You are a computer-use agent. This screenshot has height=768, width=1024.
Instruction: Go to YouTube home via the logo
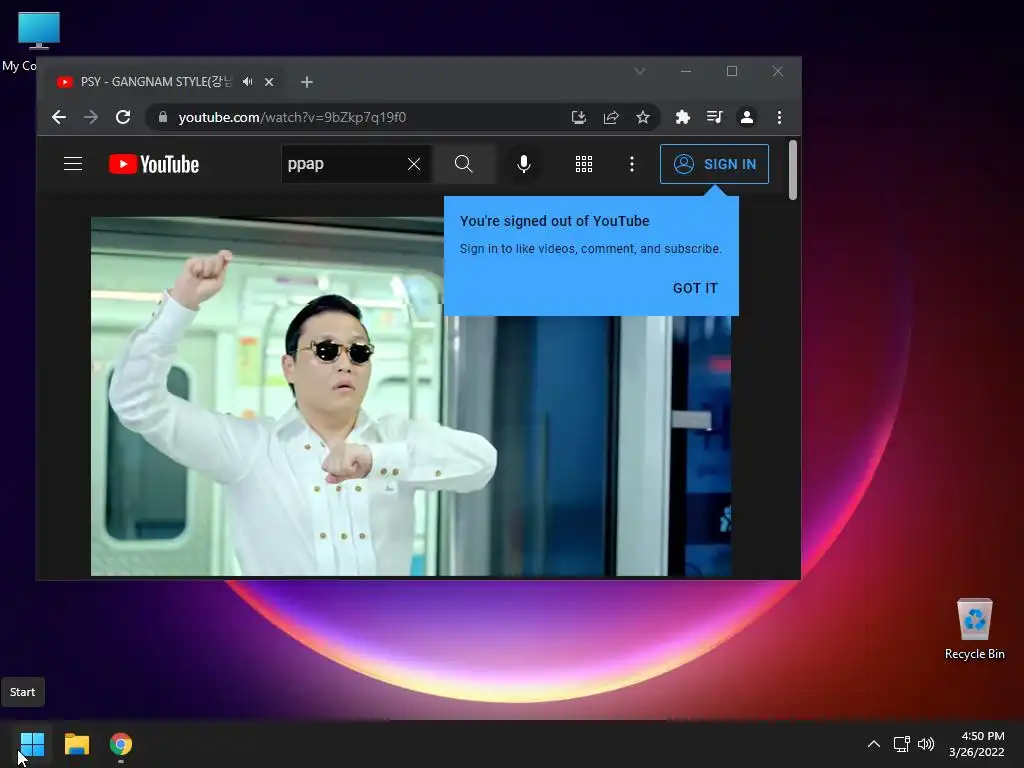tap(154, 164)
